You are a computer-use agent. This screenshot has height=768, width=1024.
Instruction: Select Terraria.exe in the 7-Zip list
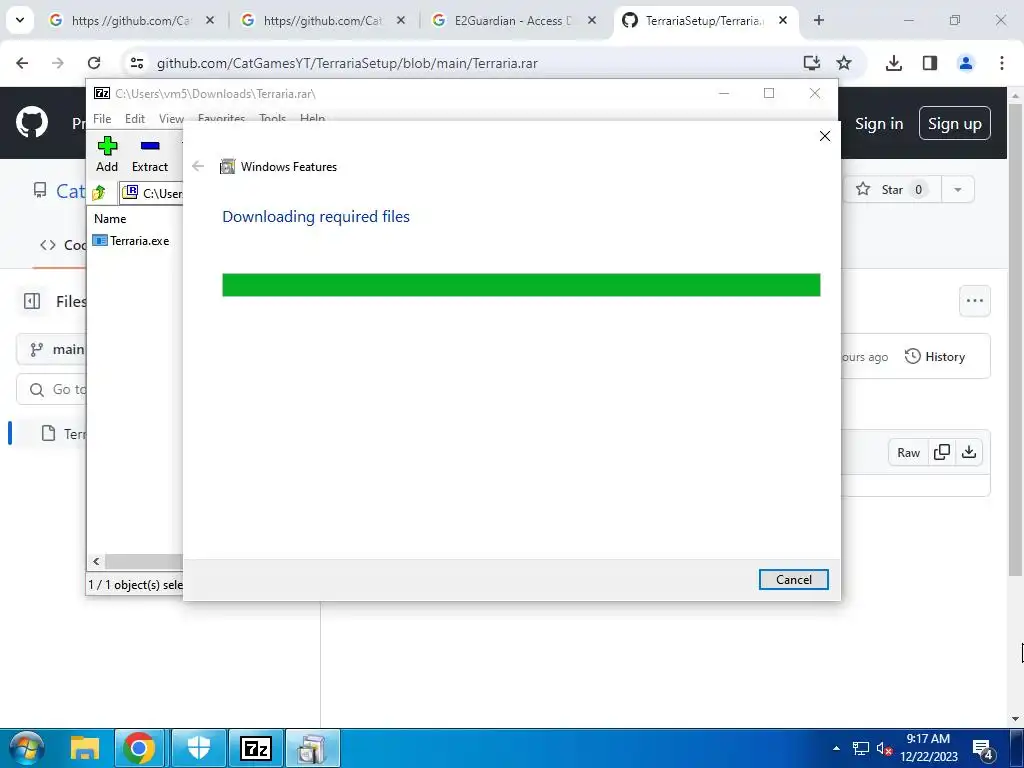pyautogui.click(x=131, y=241)
